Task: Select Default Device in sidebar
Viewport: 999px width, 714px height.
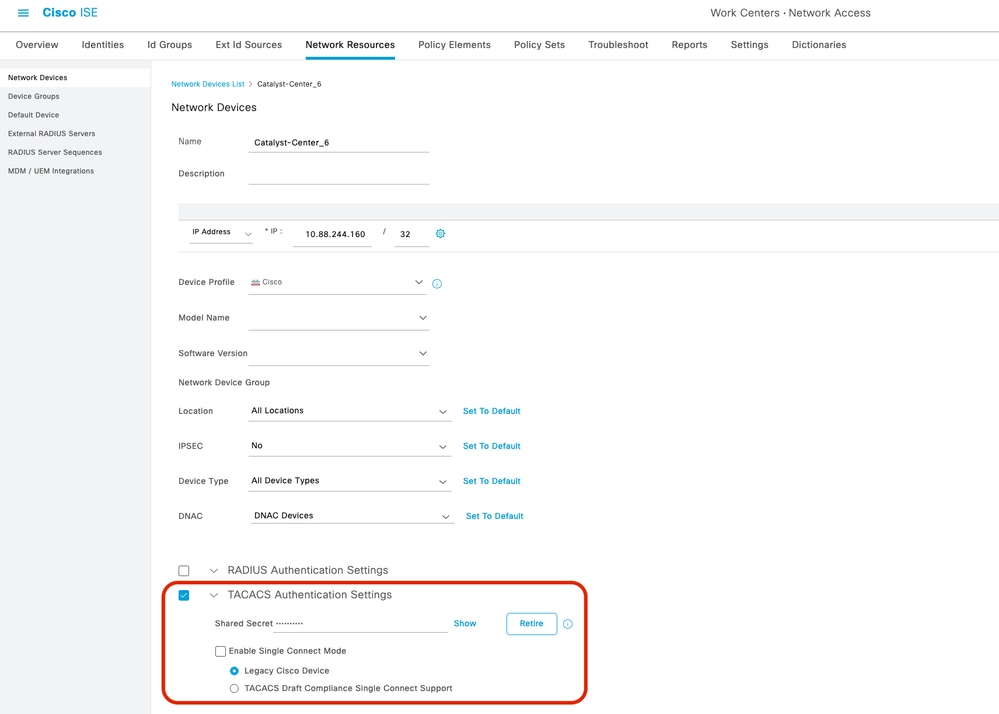Action: (33, 115)
